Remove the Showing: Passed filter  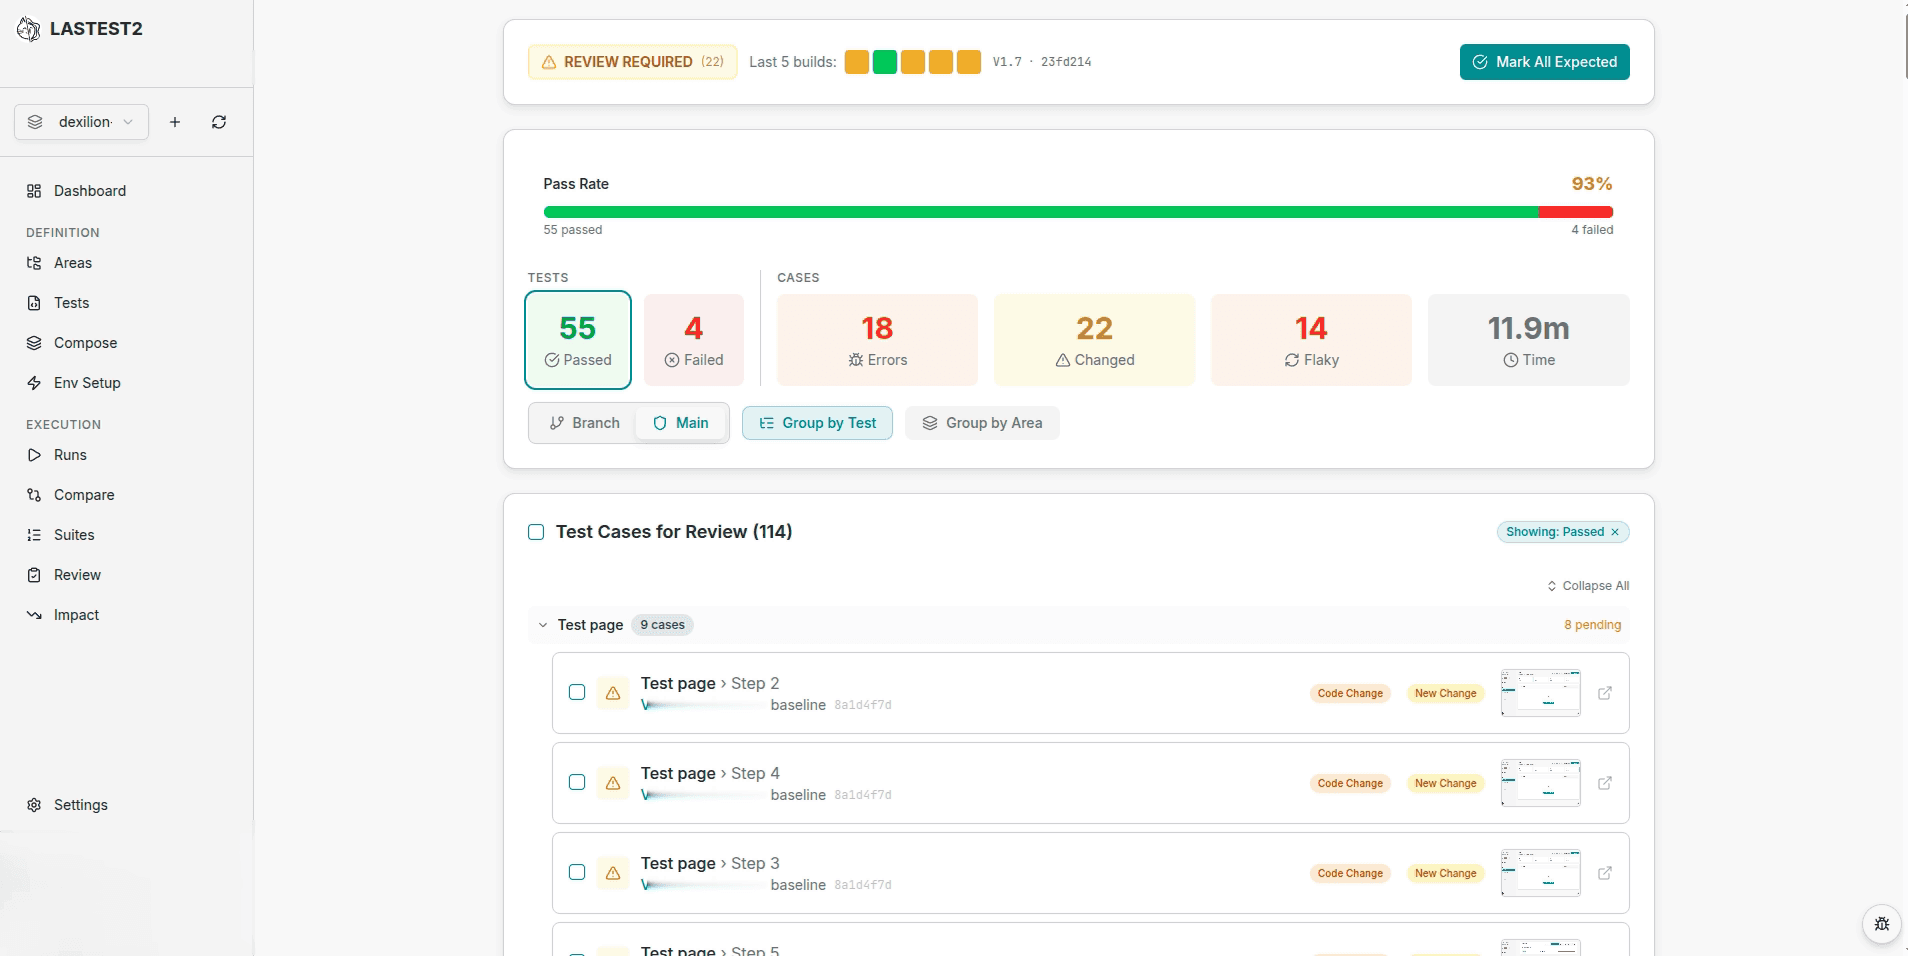(1615, 532)
